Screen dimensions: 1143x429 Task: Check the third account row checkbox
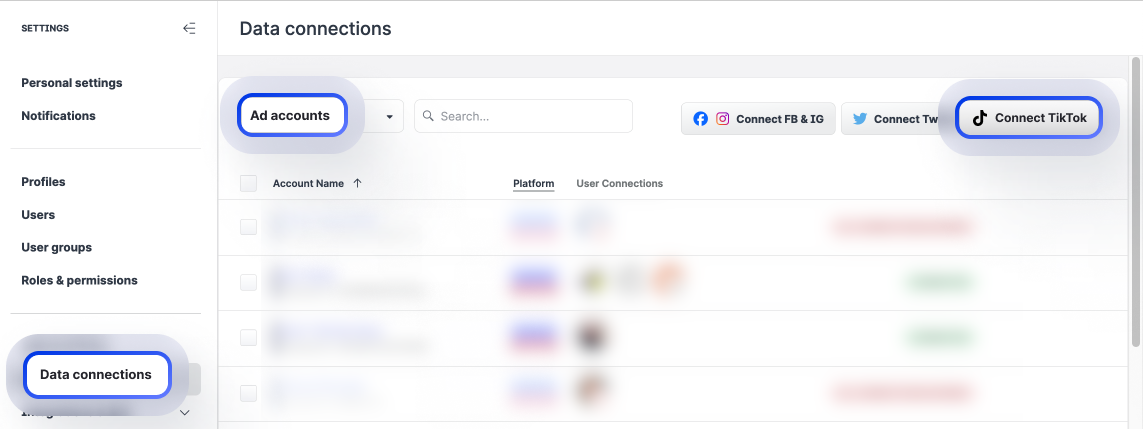coord(248,338)
